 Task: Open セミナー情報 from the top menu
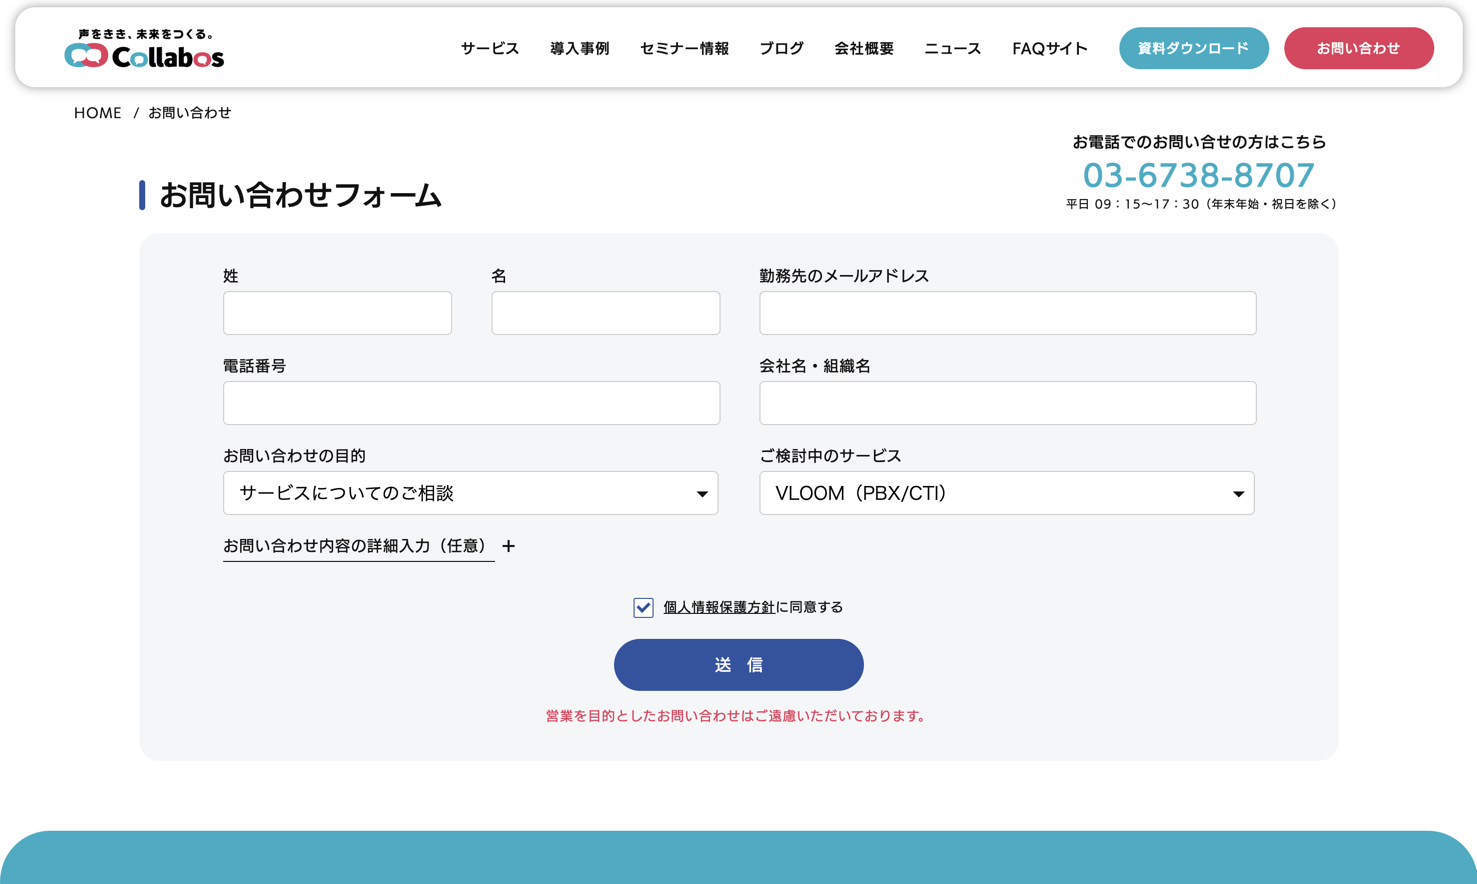click(684, 48)
